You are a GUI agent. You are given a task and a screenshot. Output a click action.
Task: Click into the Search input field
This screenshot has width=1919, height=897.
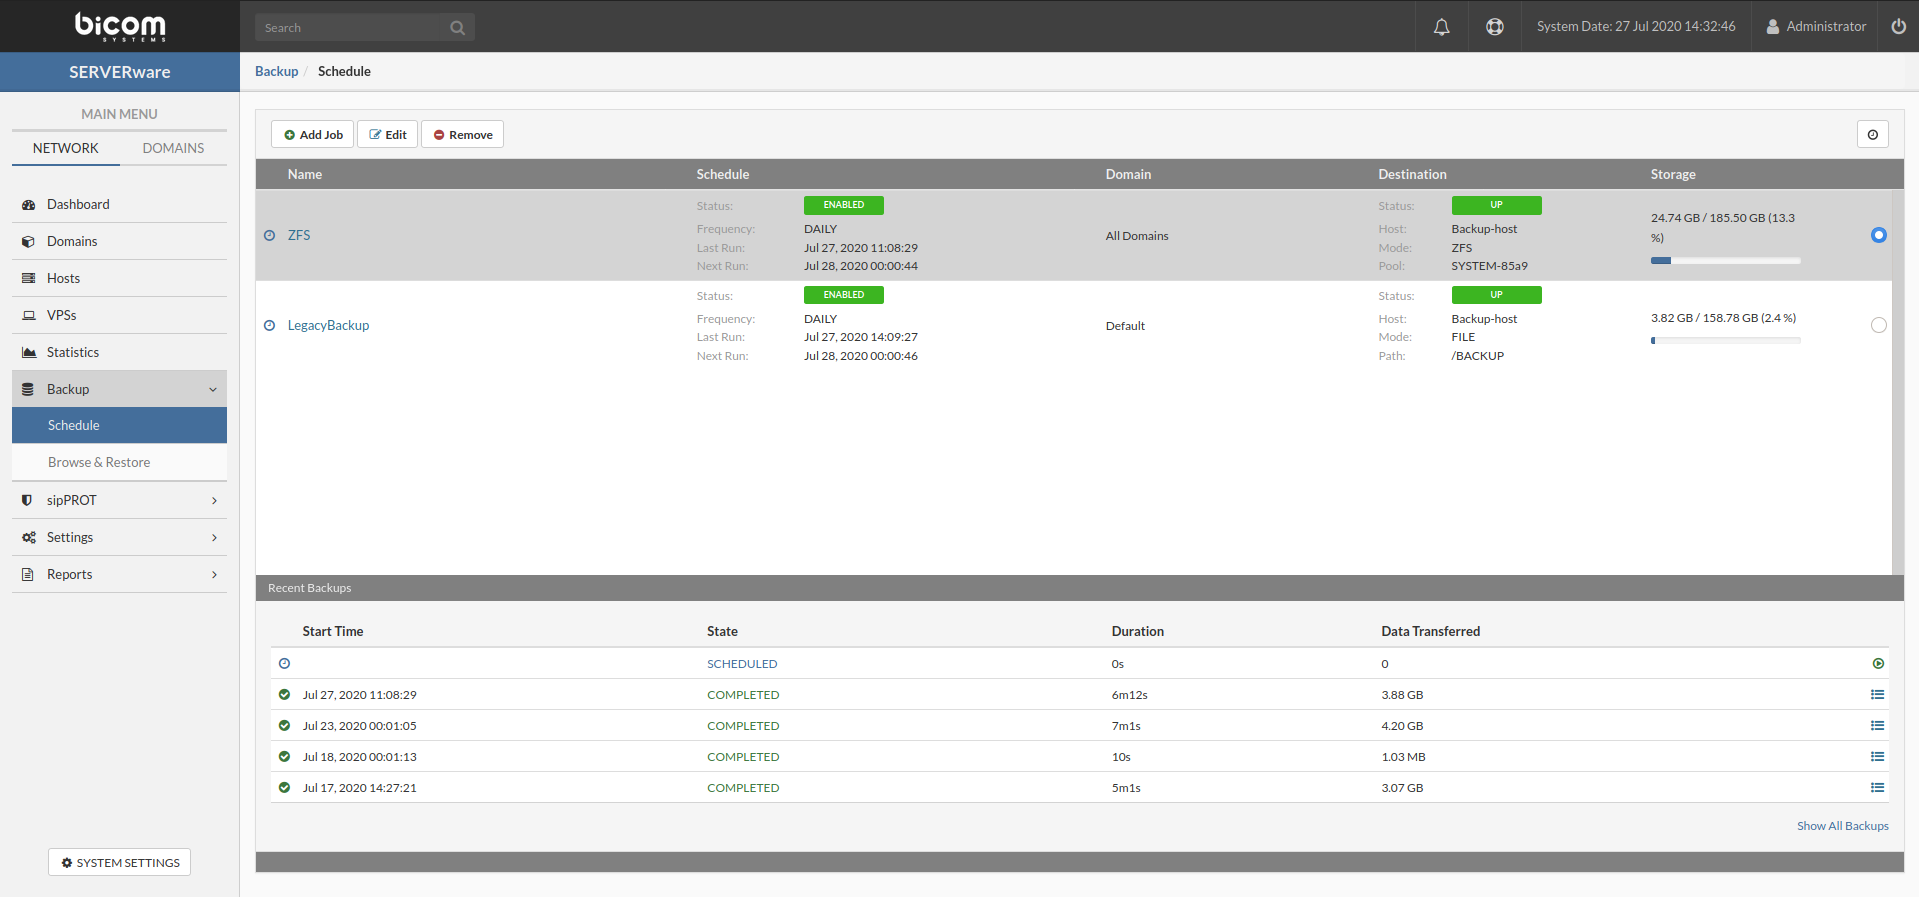coord(350,28)
